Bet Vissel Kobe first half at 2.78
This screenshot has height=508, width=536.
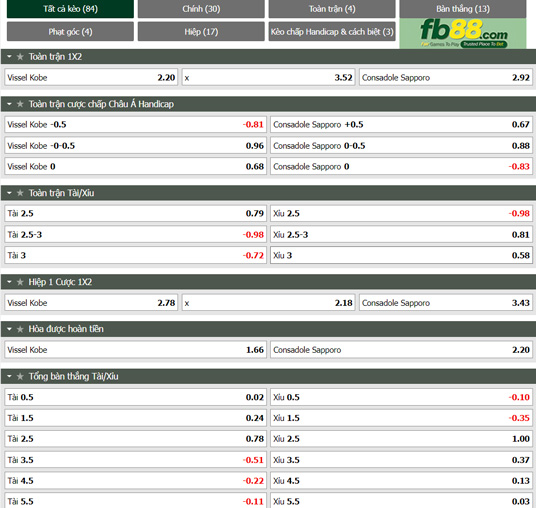point(91,303)
